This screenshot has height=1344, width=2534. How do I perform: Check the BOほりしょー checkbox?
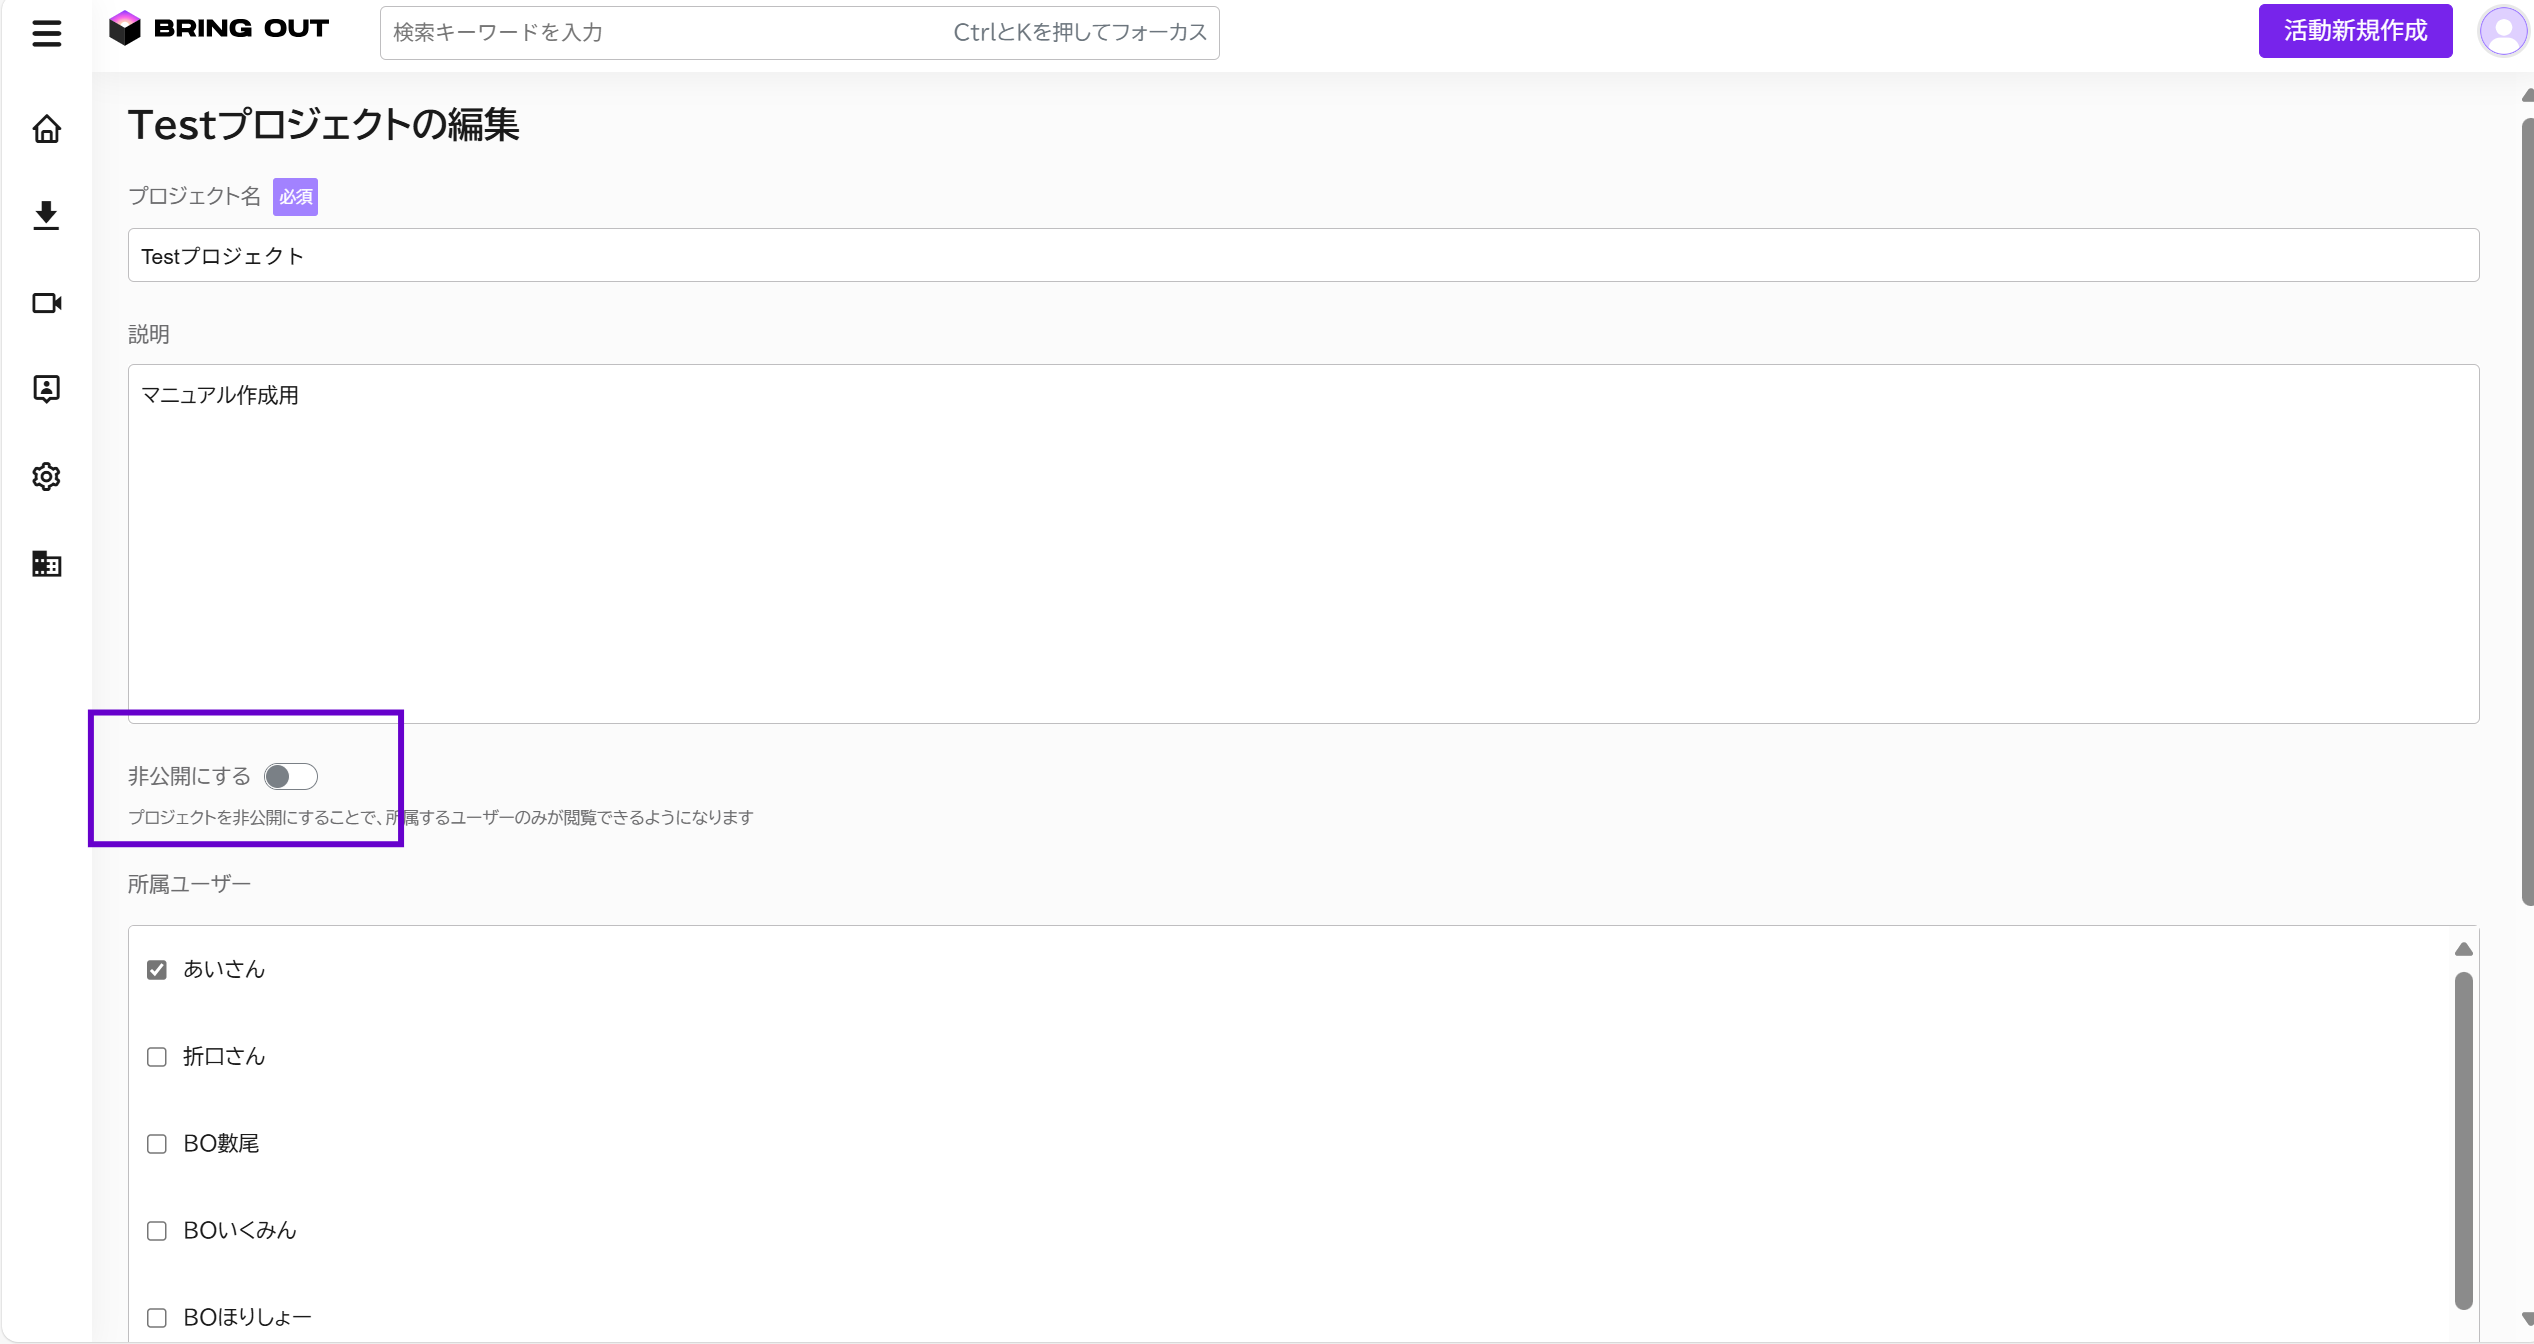click(157, 1318)
